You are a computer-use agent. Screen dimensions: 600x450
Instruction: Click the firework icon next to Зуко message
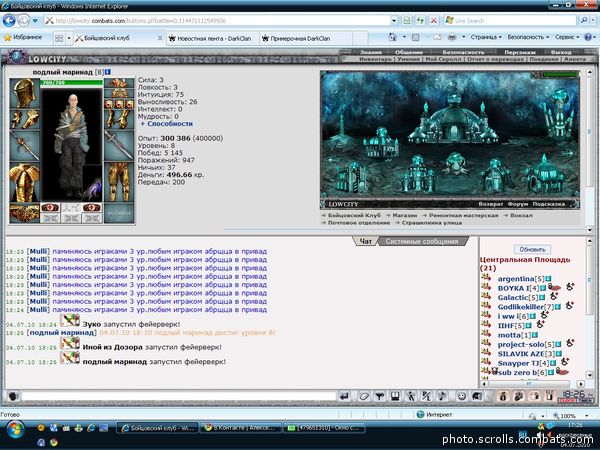coord(70,321)
